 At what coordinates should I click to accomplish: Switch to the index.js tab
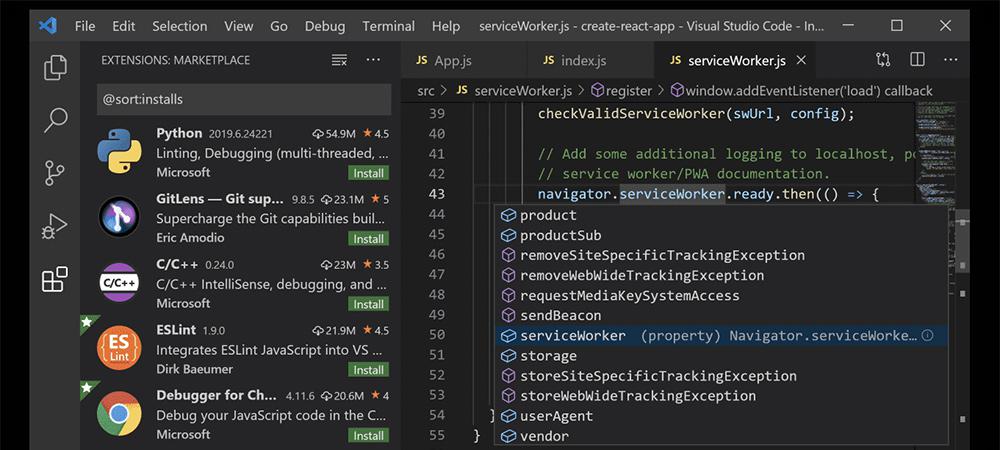click(591, 61)
